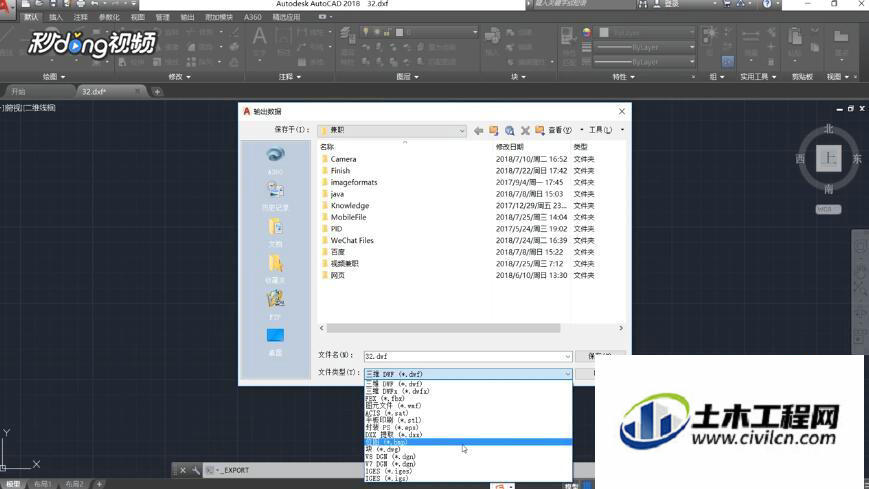Viewport: 869px width, 489px height.
Task: Open the 文件名 history dropdown arrow
Action: (567, 356)
